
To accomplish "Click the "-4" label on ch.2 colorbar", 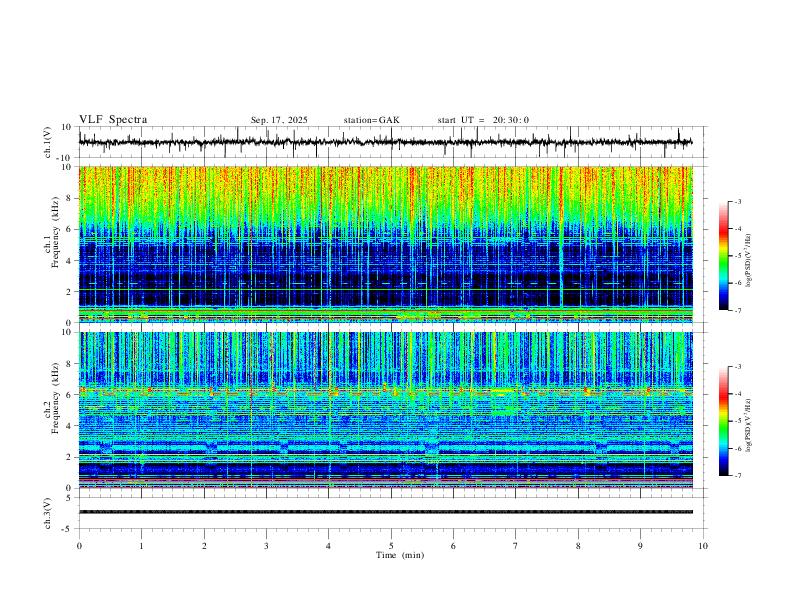I will point(737,394).
